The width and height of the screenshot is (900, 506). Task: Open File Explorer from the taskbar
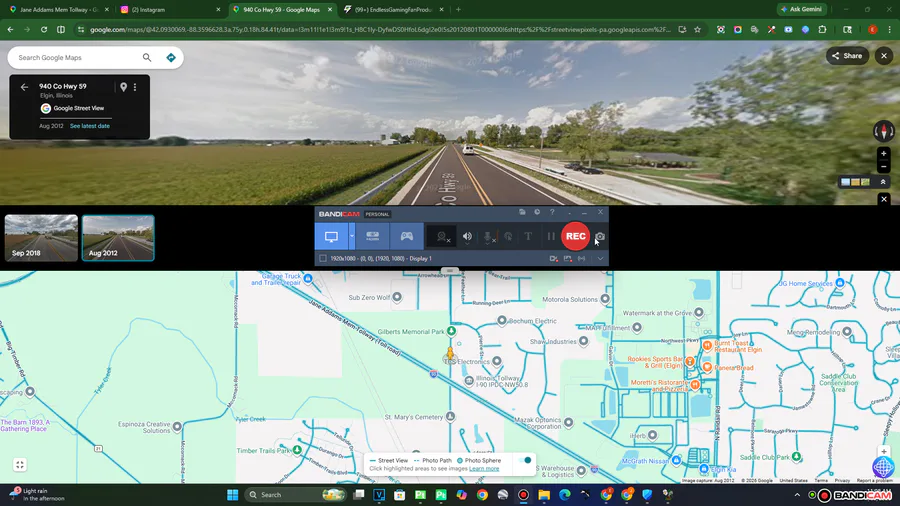(x=544, y=495)
